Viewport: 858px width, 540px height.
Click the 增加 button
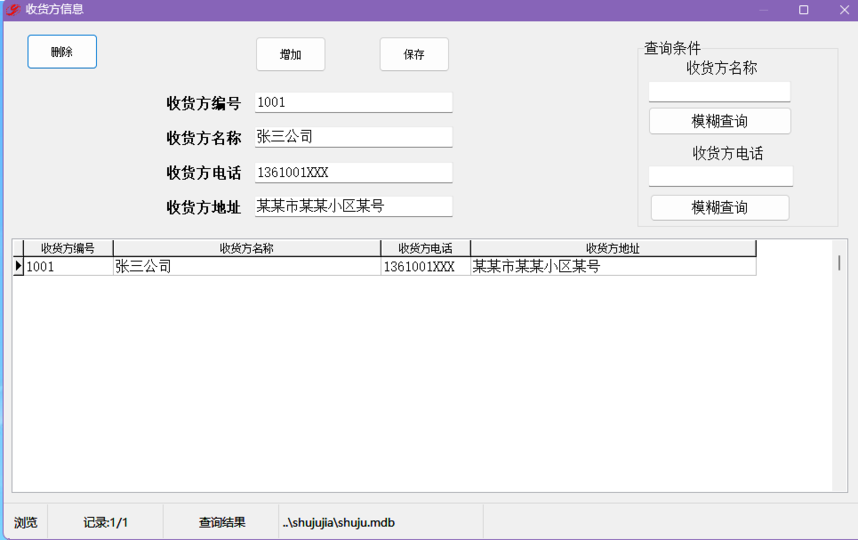click(x=291, y=54)
